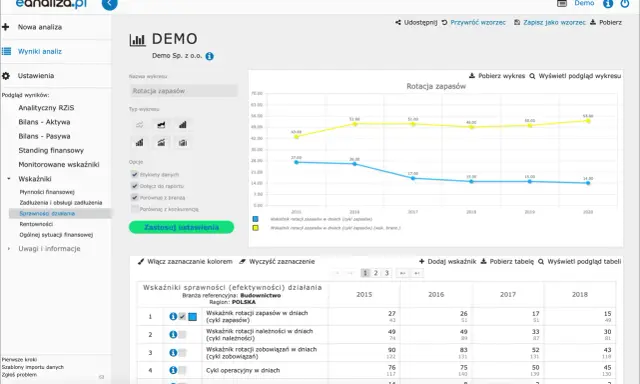Select the line chart type icon
The height and width of the screenshot is (384, 640).
pyautogui.click(x=140, y=125)
